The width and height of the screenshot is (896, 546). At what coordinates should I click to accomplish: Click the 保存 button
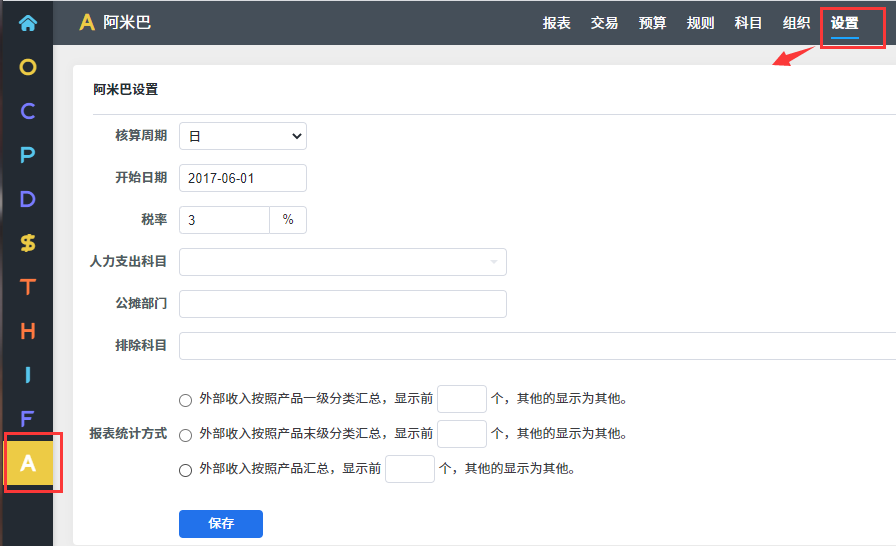(220, 524)
